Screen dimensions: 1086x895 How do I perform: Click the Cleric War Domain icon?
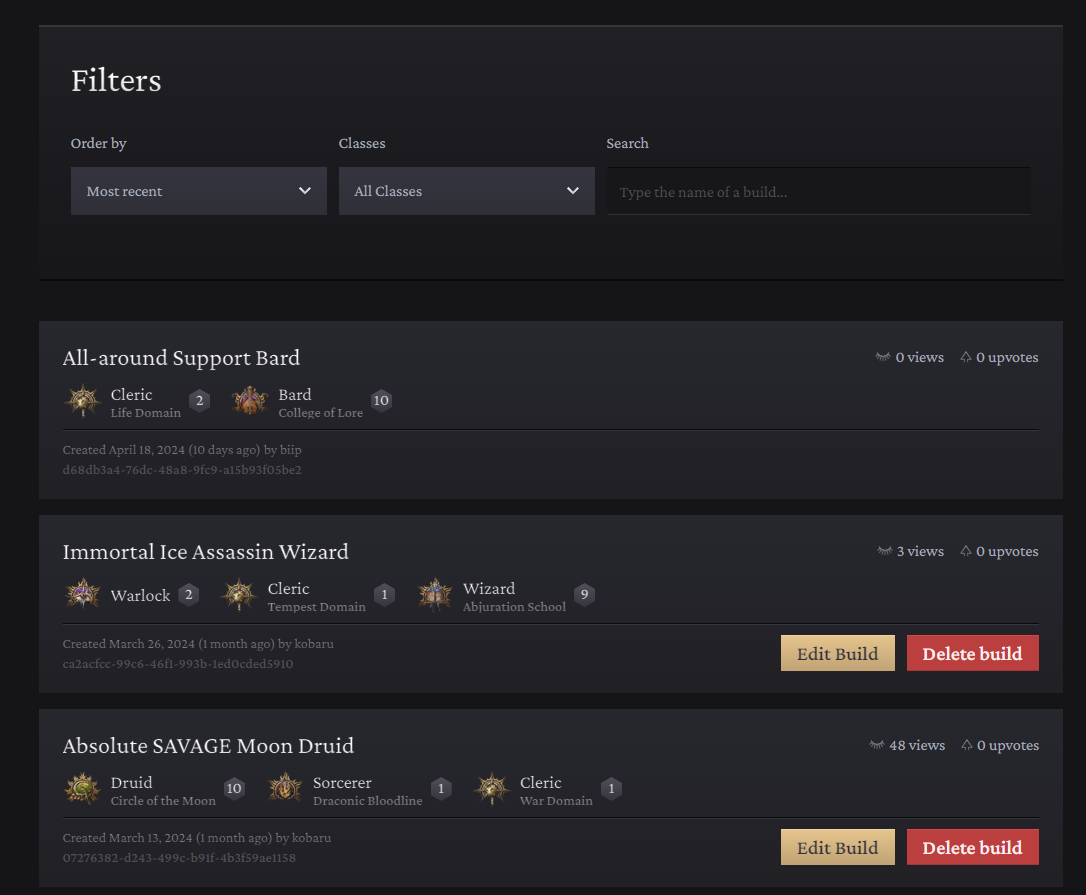click(x=492, y=789)
